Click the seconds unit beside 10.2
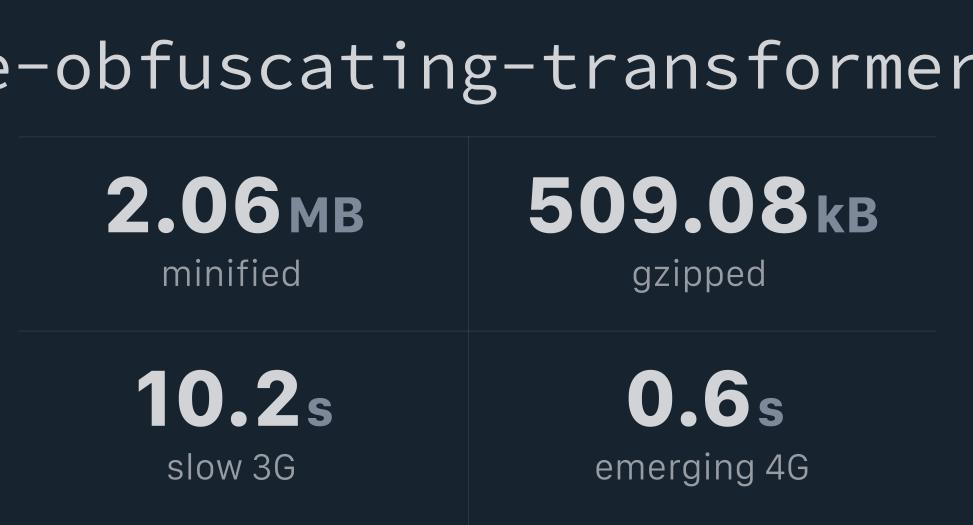 (320, 410)
